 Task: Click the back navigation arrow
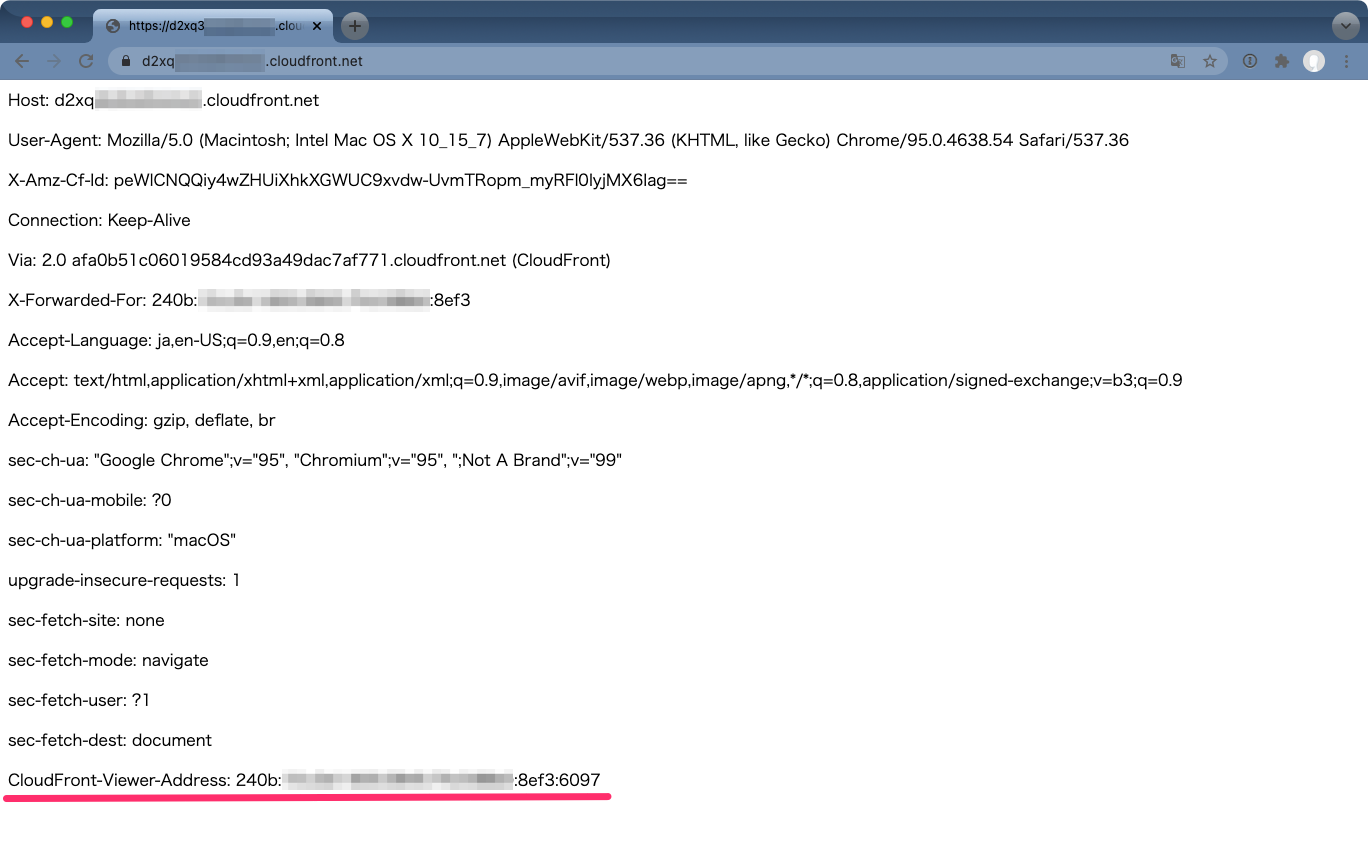tap(21, 60)
